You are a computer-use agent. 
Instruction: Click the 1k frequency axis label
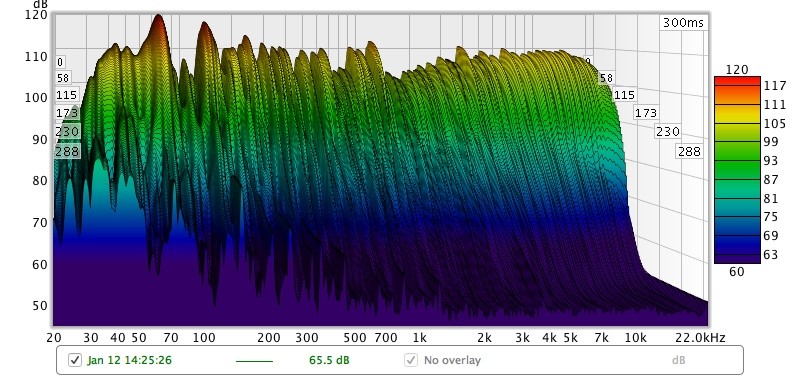419,338
